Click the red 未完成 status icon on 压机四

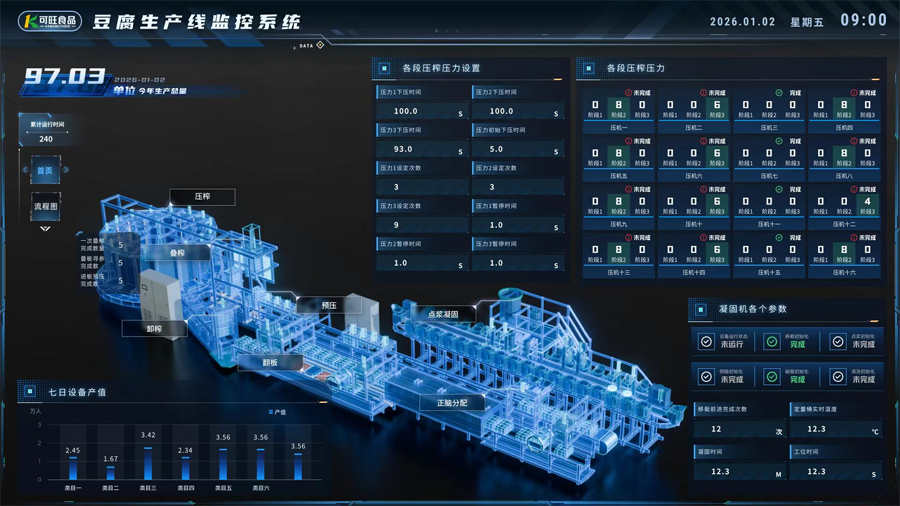click(x=854, y=92)
